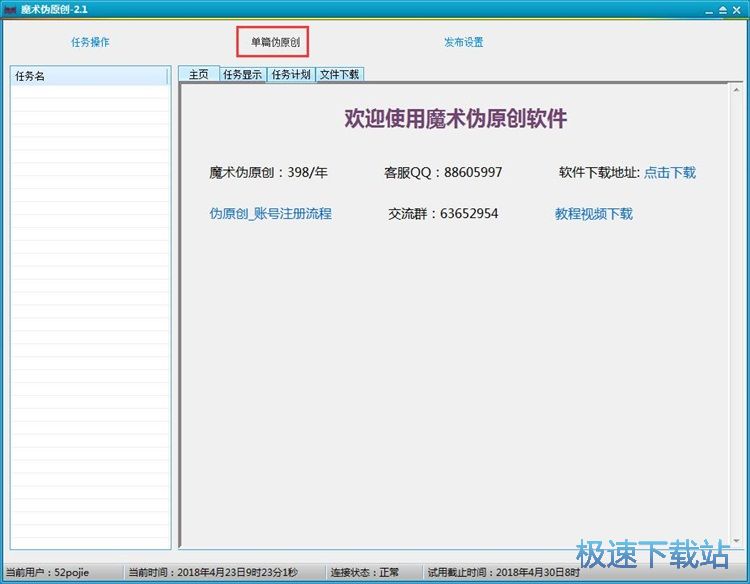This screenshot has width=750, height=584.
Task: Open the 任务操作 menu
Action: (x=90, y=42)
